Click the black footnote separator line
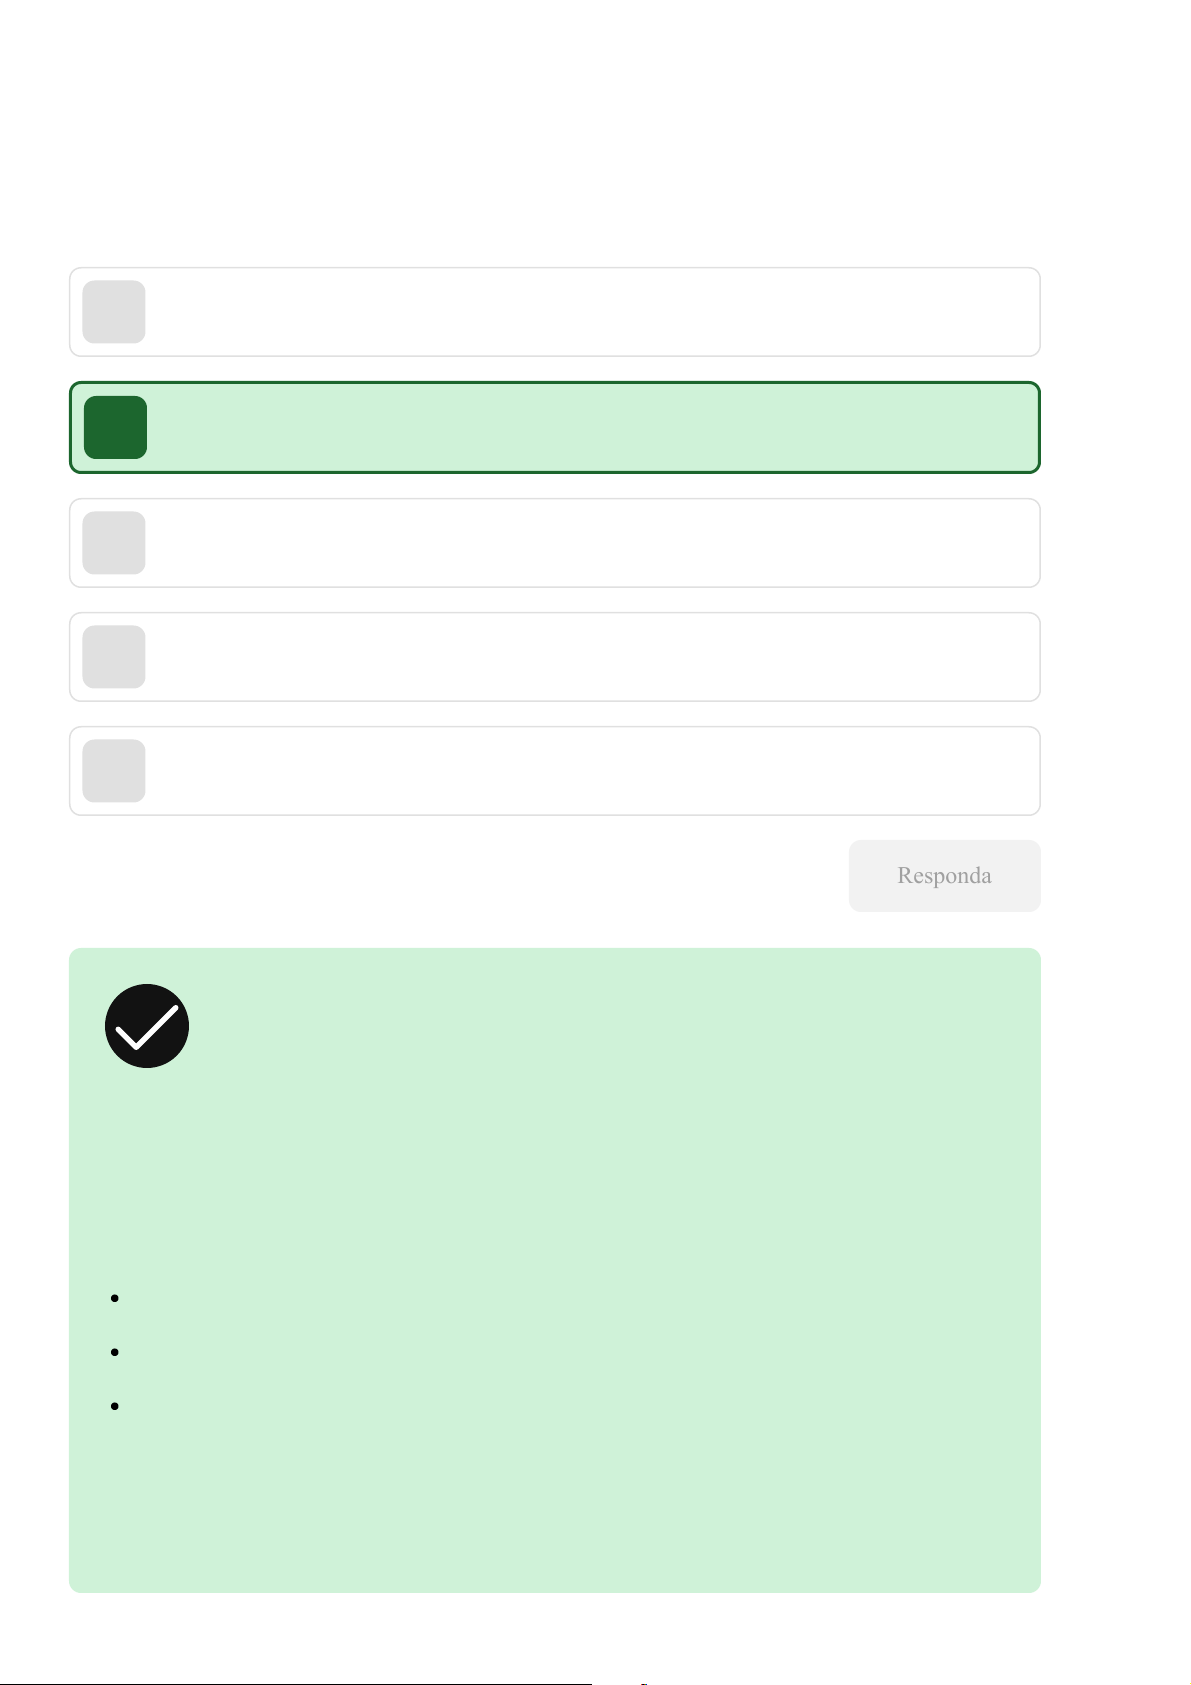The image size is (1191, 1685). pyautogui.click(x=300, y=1684)
